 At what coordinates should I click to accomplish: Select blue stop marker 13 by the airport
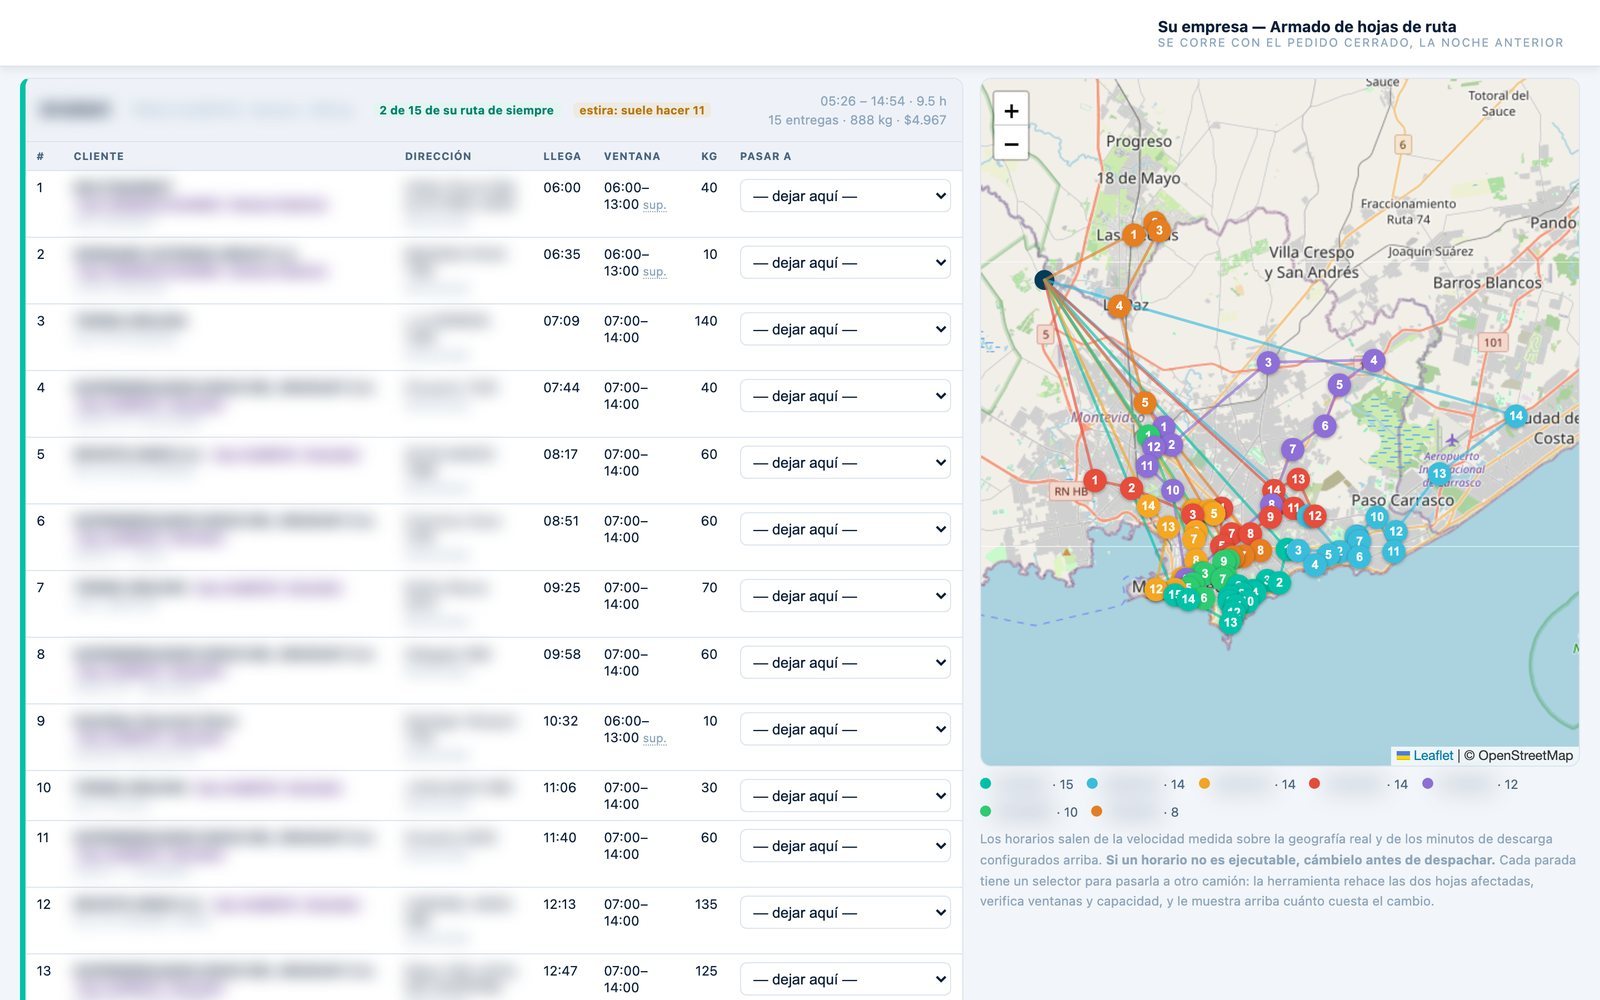coord(1439,473)
